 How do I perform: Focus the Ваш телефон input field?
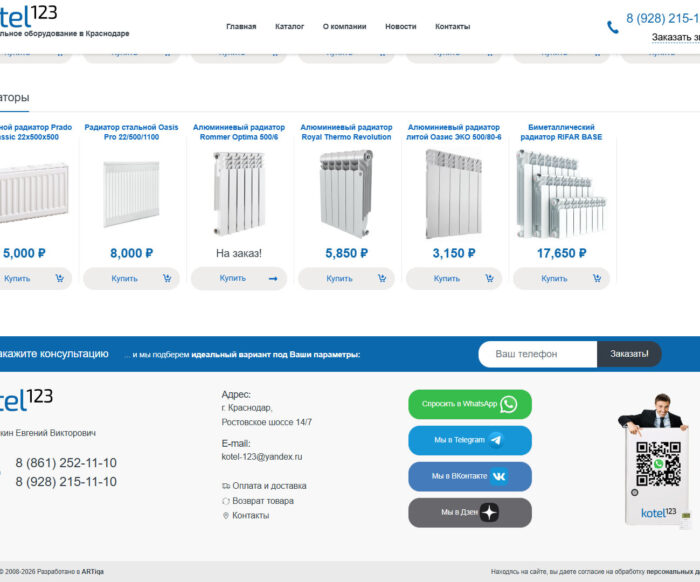tap(537, 354)
